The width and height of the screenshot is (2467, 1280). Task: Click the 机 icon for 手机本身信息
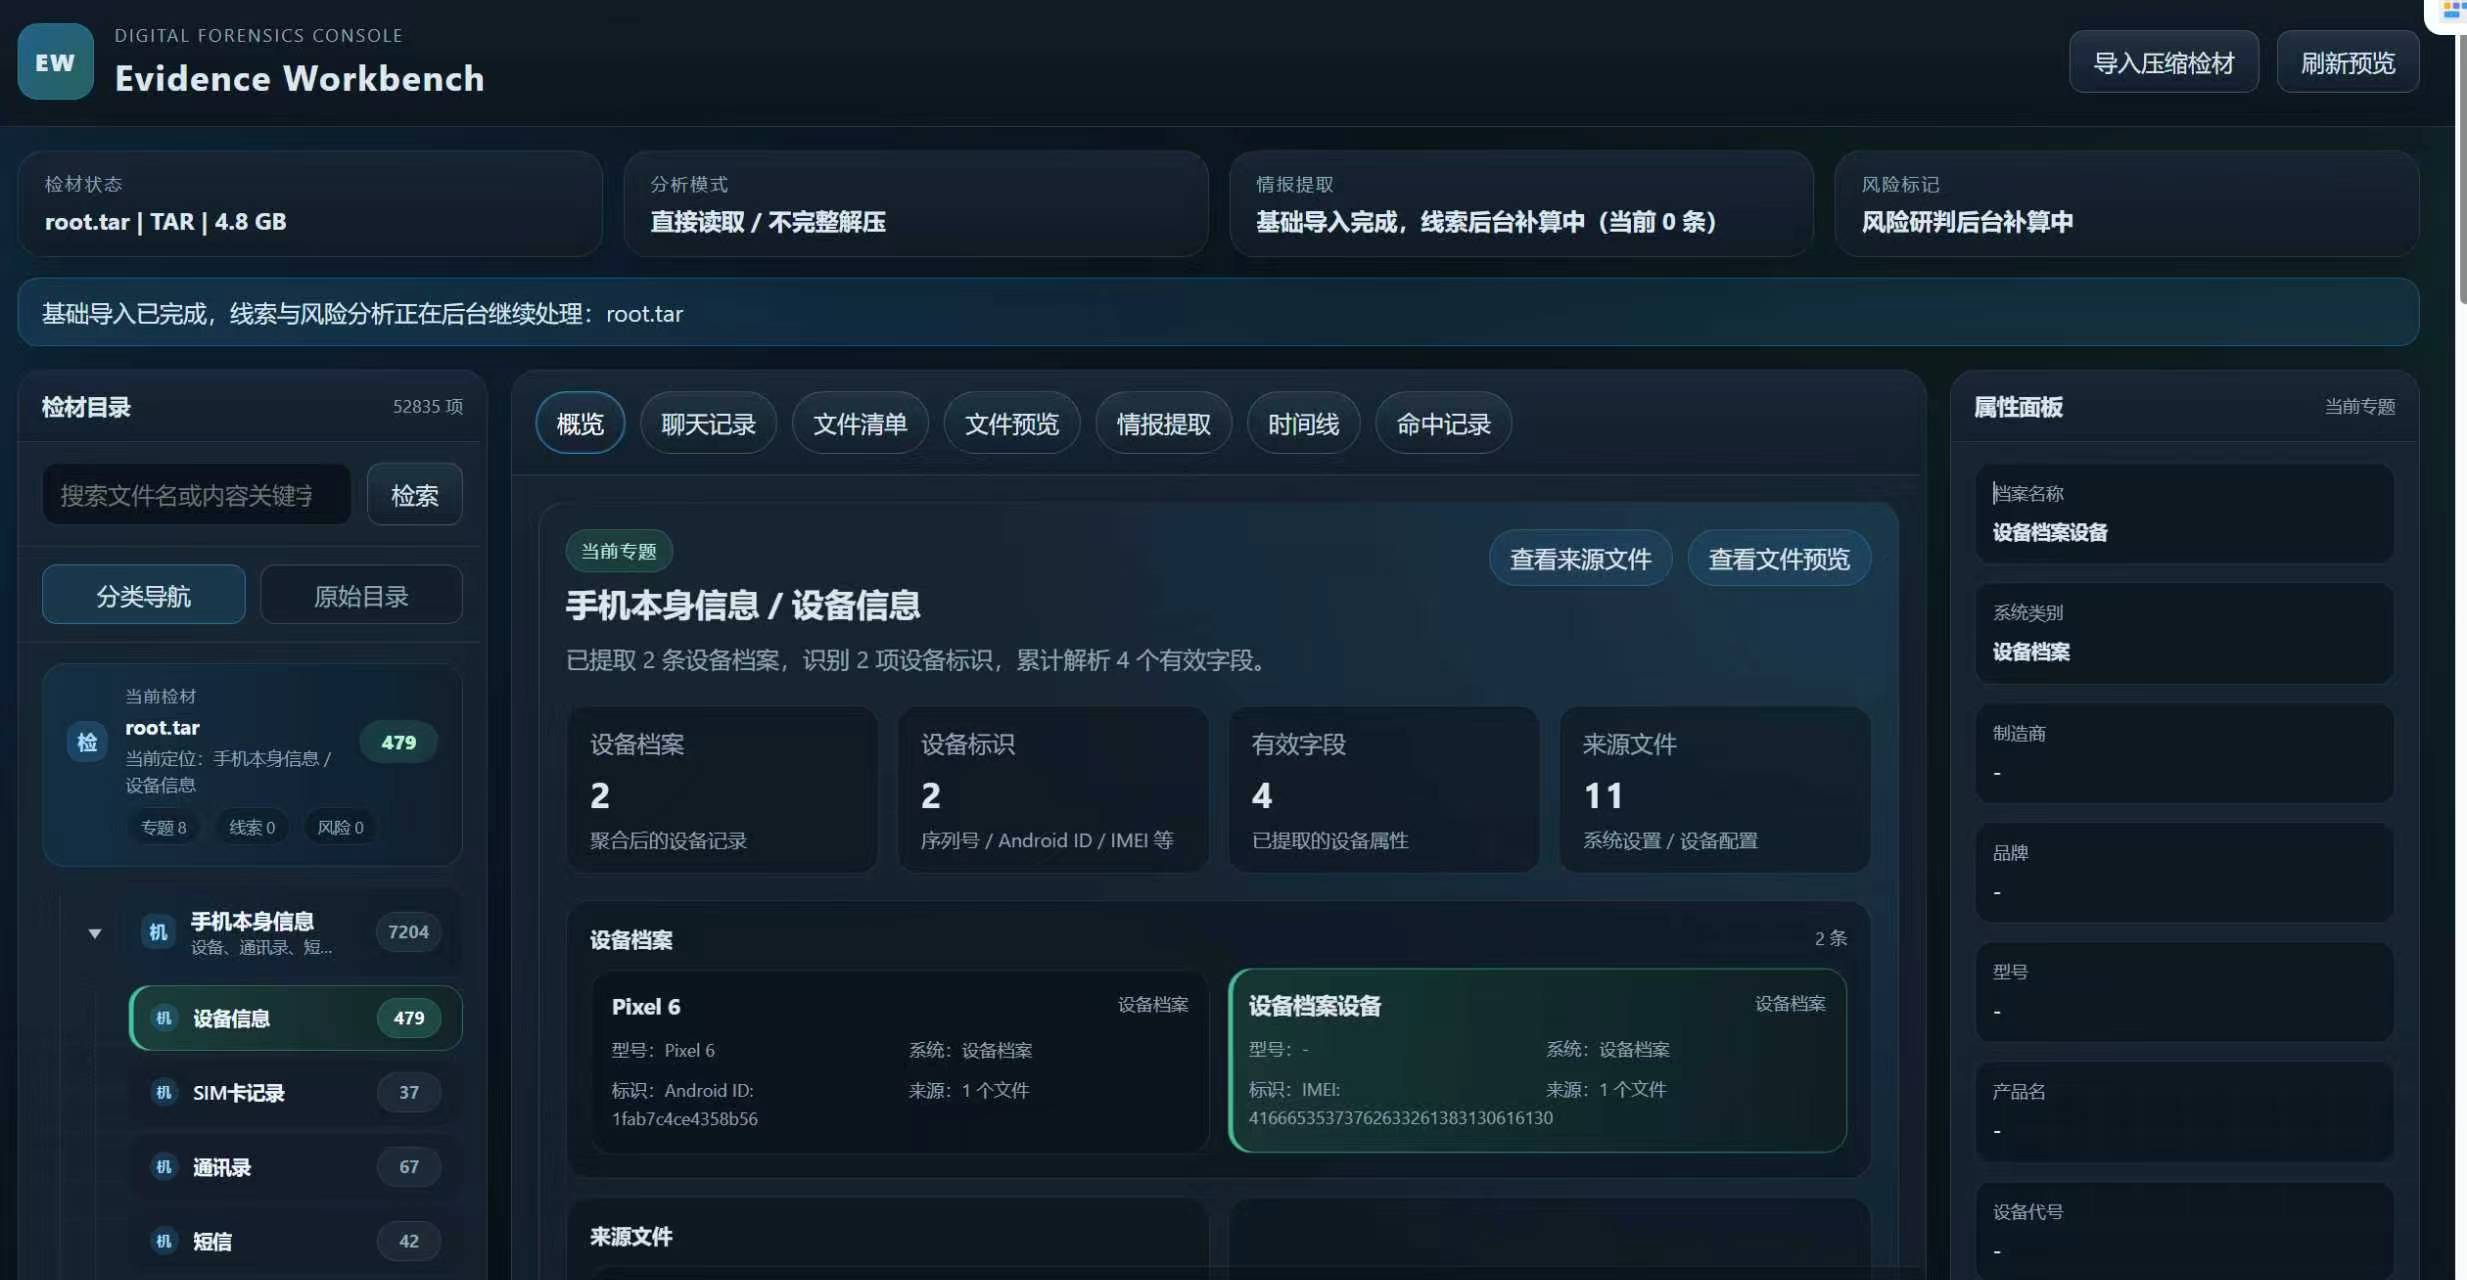[158, 932]
